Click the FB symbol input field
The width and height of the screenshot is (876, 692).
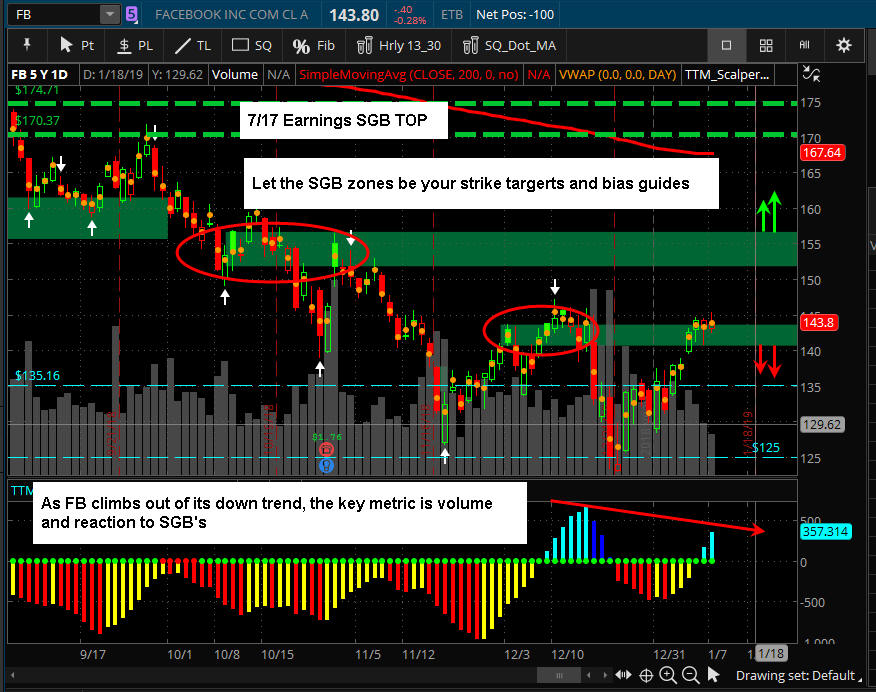point(55,15)
